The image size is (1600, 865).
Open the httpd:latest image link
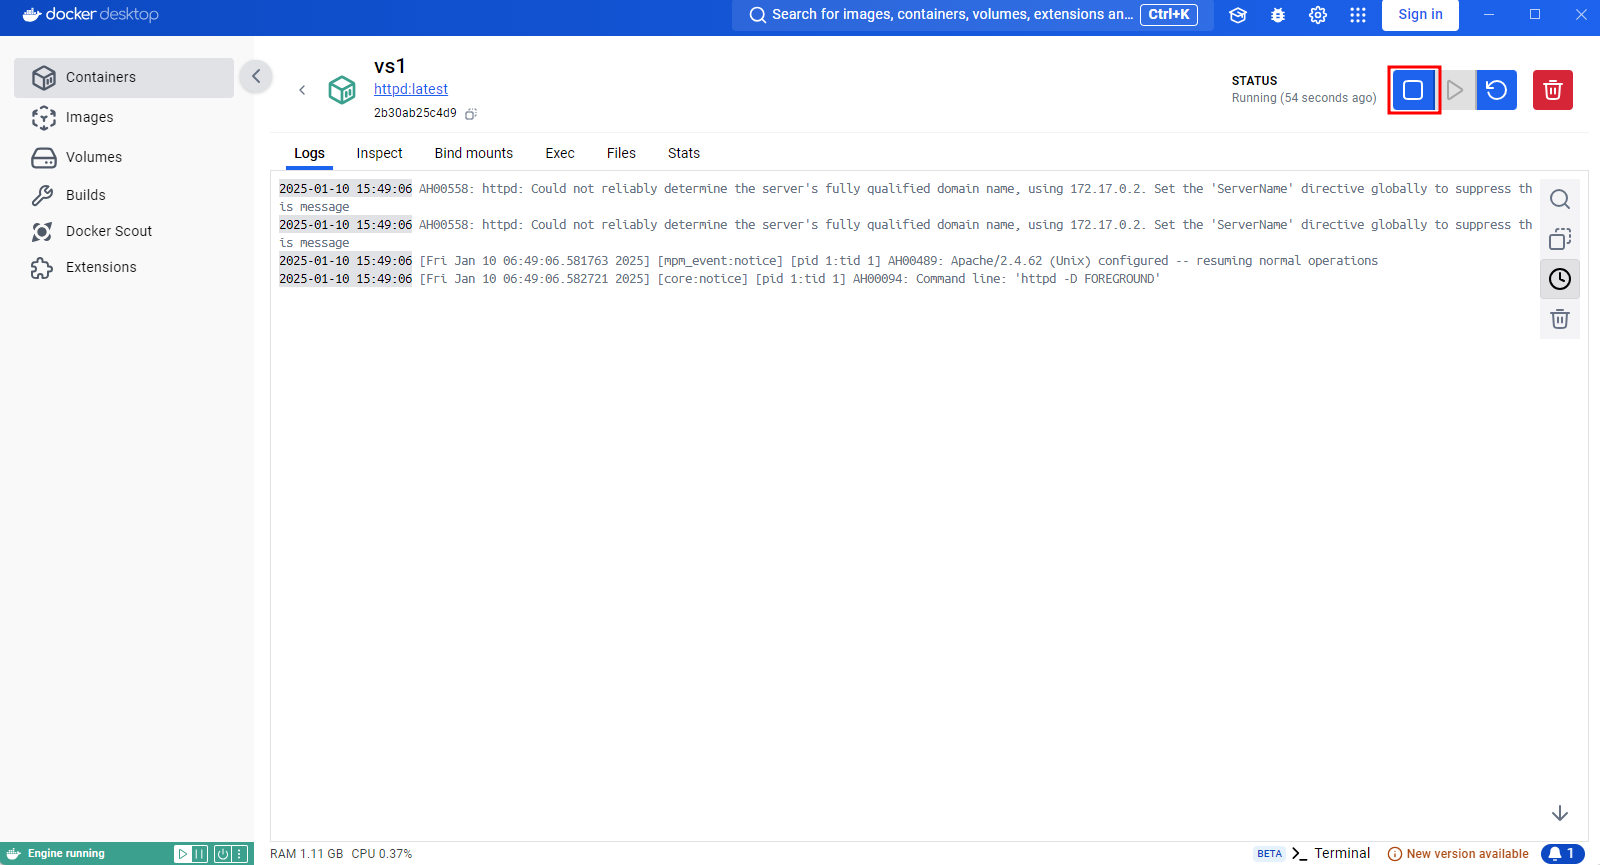pos(411,89)
